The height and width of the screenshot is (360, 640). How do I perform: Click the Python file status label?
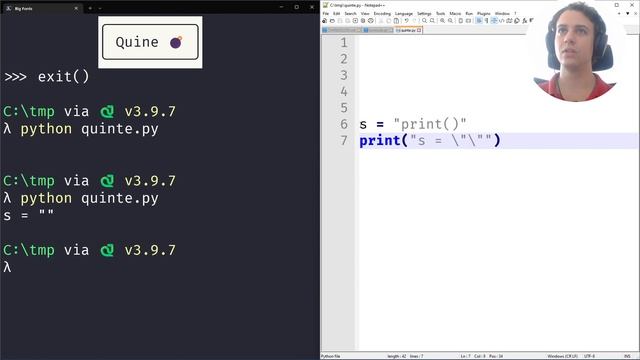[331, 356]
